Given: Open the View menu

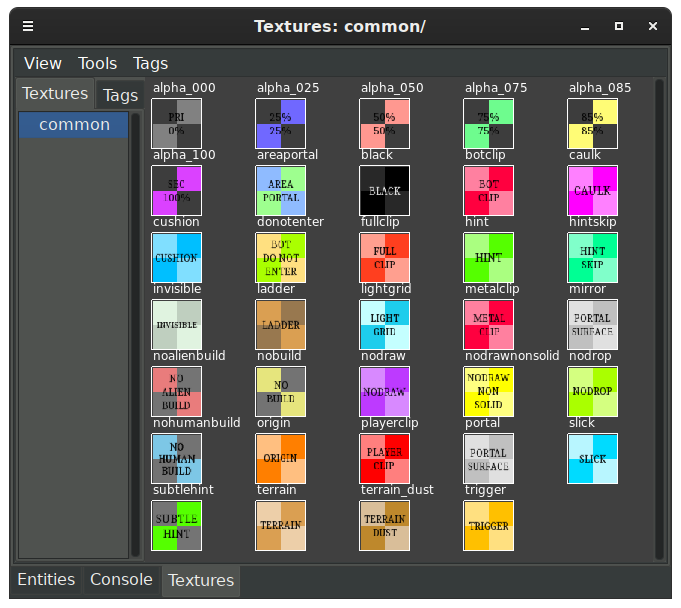Looking at the screenshot, I should 43,63.
